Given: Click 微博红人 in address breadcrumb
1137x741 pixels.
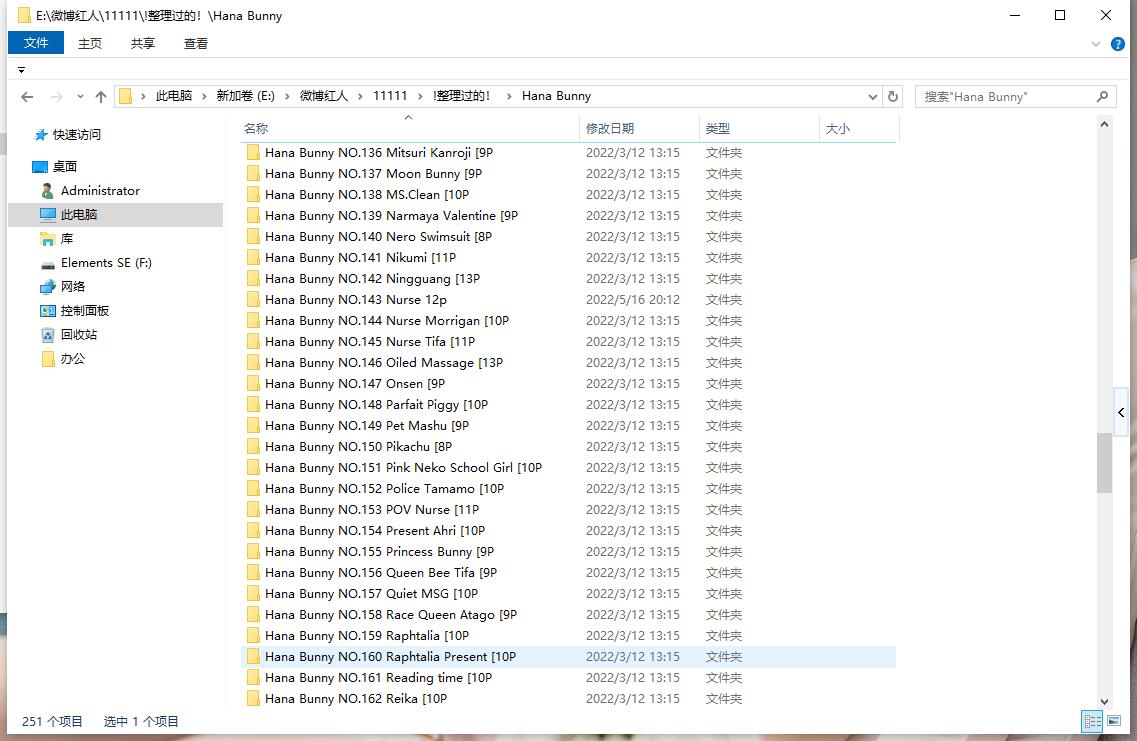Looking at the screenshot, I should click(x=324, y=96).
